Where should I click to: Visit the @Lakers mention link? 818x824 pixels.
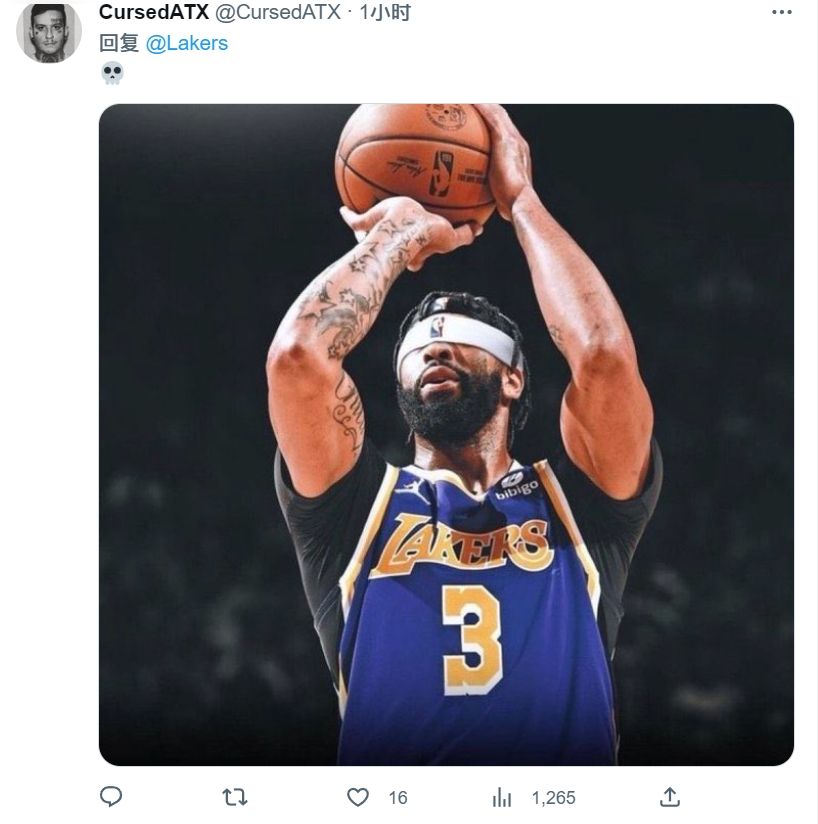click(x=187, y=43)
